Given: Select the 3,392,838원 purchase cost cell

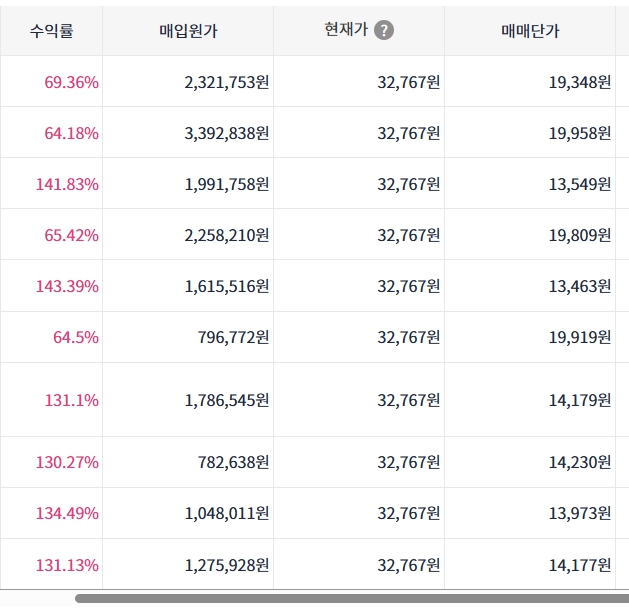Looking at the screenshot, I should click(x=227, y=133).
